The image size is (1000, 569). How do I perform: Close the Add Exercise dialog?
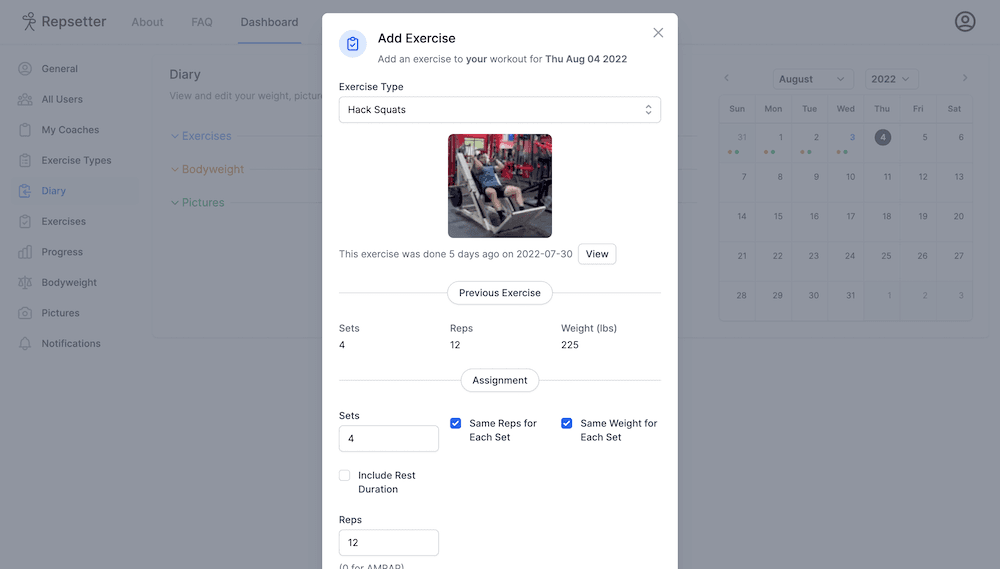658,33
